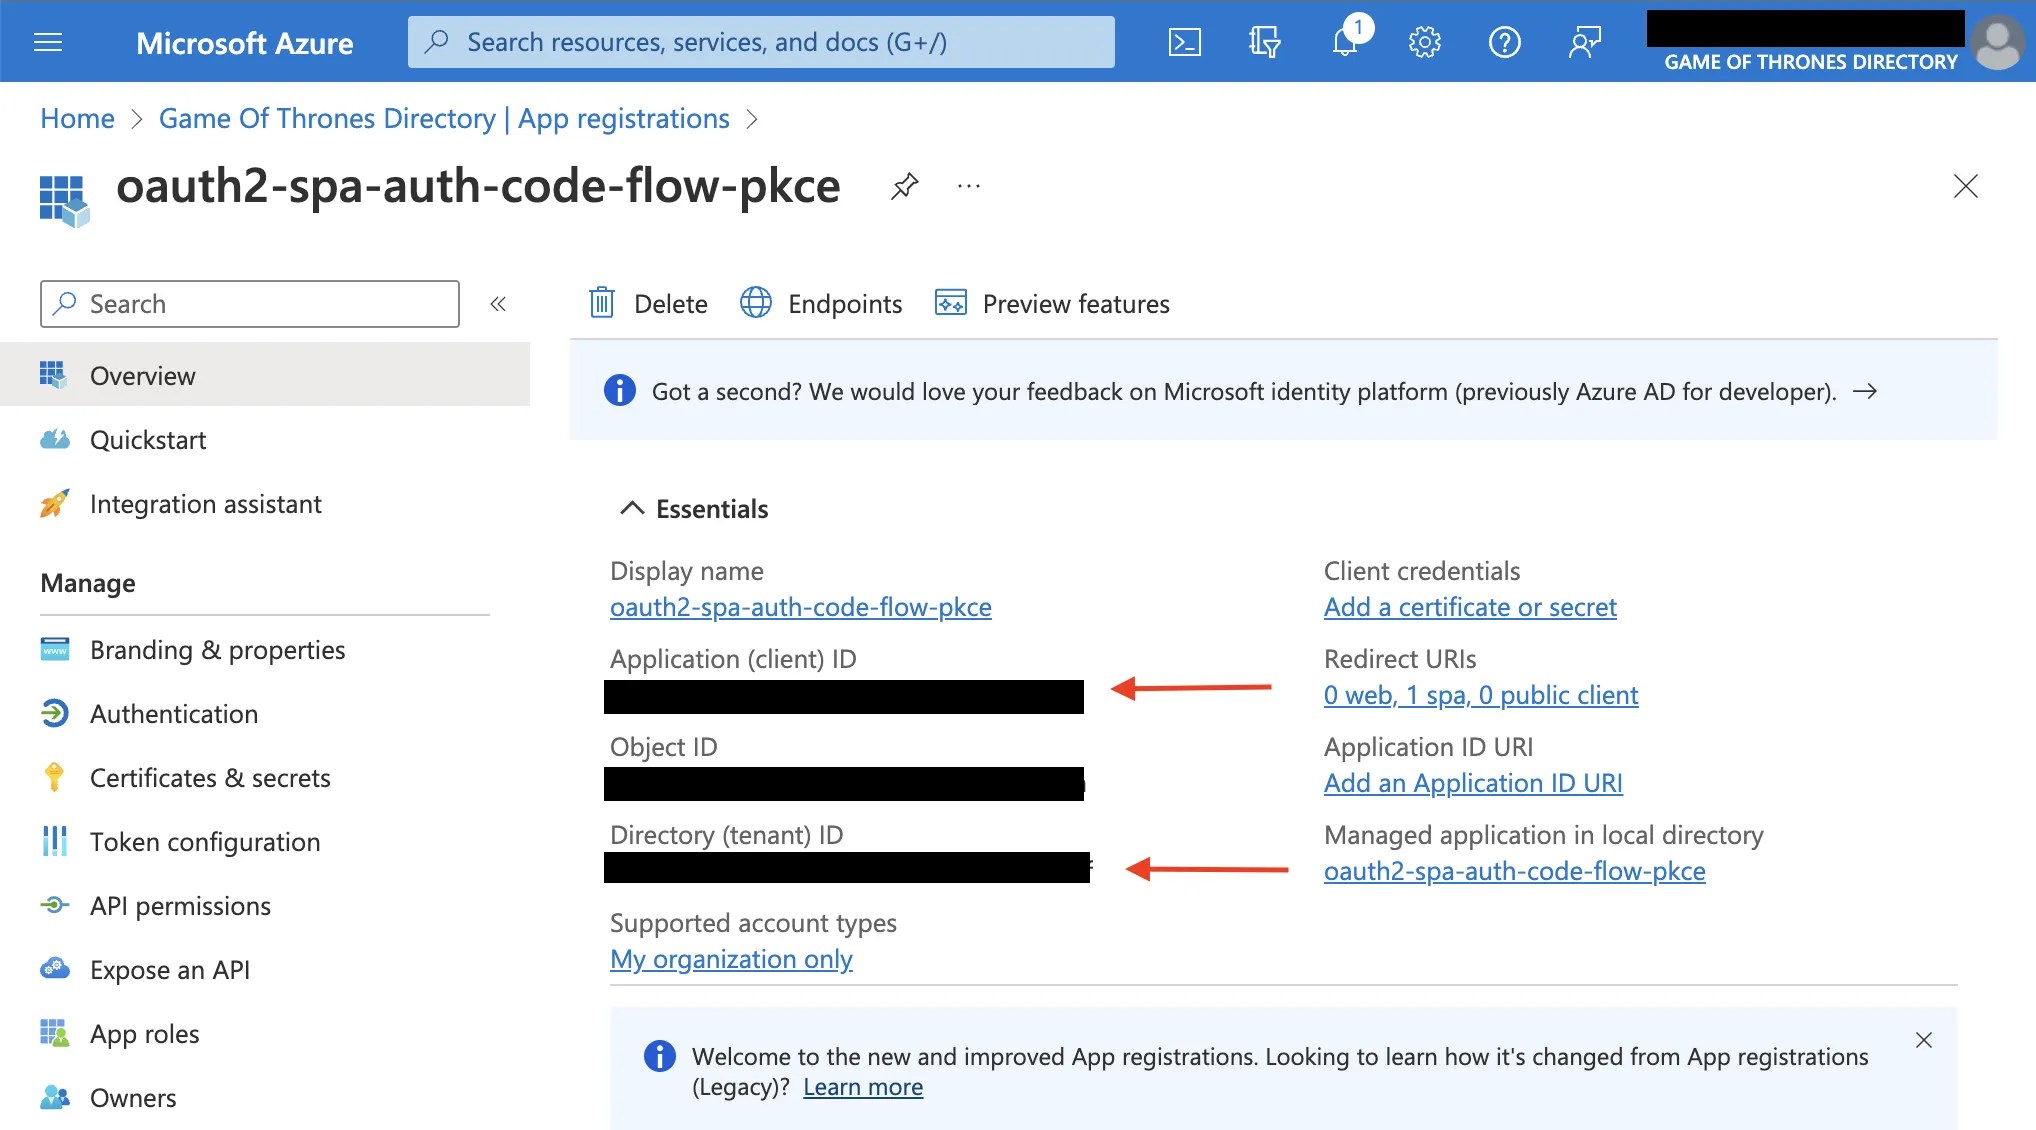
Task: Click the Preview features button in the toolbar
Action: pyautogui.click(x=1052, y=303)
